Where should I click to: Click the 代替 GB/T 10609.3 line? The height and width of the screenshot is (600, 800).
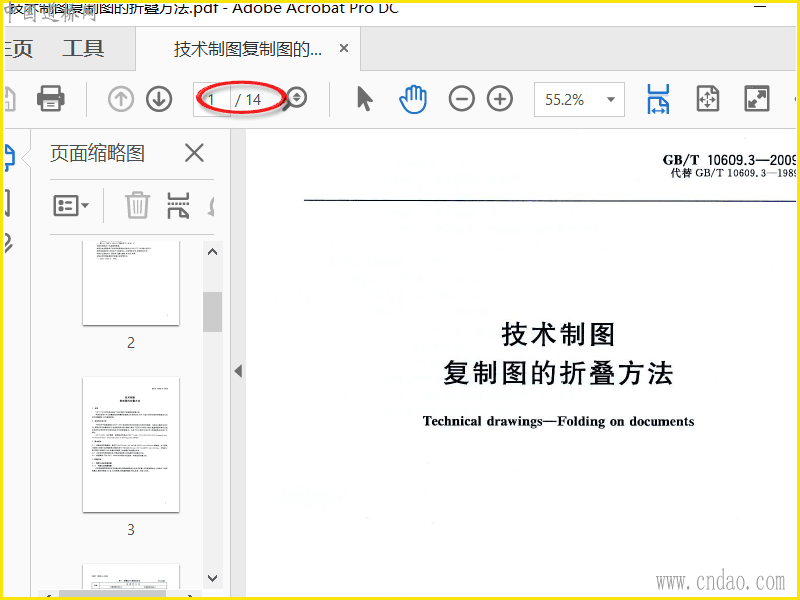point(733,173)
